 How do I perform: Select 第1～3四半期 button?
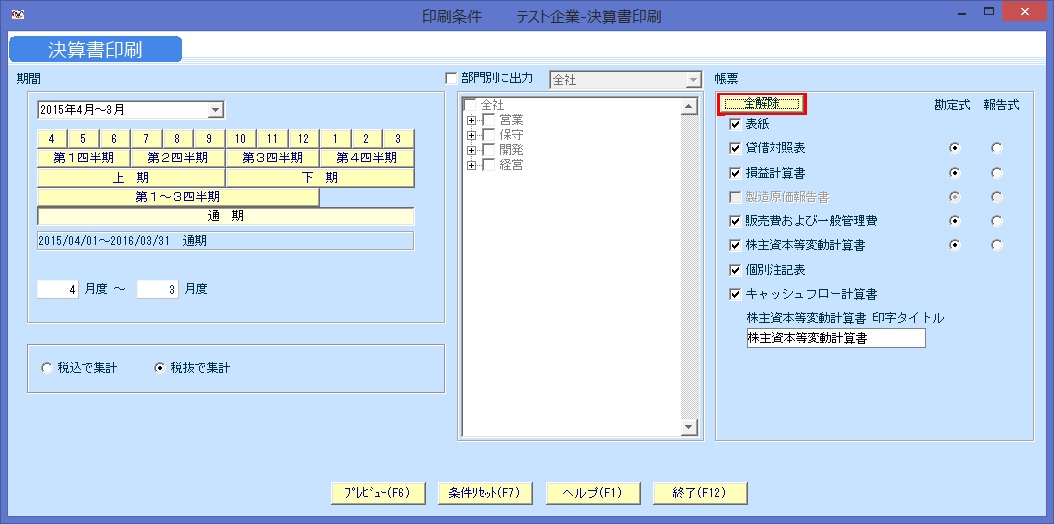(x=178, y=198)
